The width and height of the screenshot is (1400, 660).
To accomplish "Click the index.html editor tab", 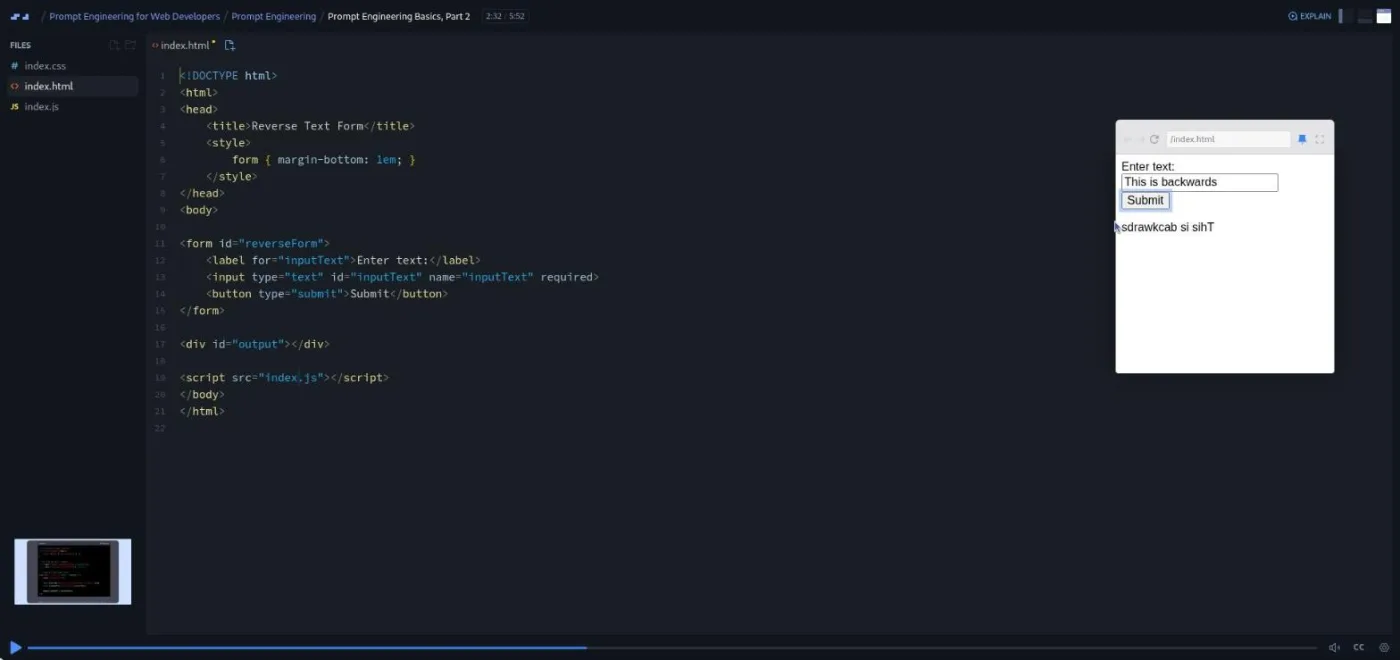I will coord(183,45).
